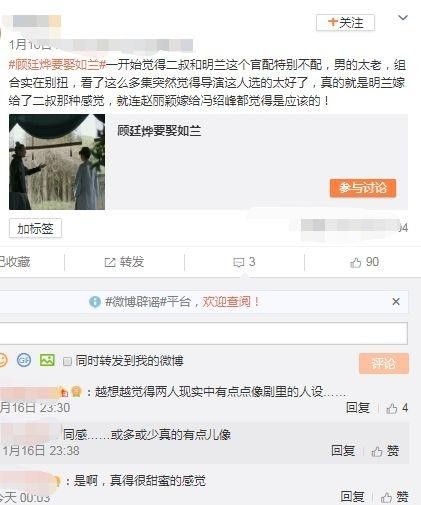The image size is (421, 505).
Task: Enable 同时转发到我的微博 checkbox
Action: tap(67, 361)
